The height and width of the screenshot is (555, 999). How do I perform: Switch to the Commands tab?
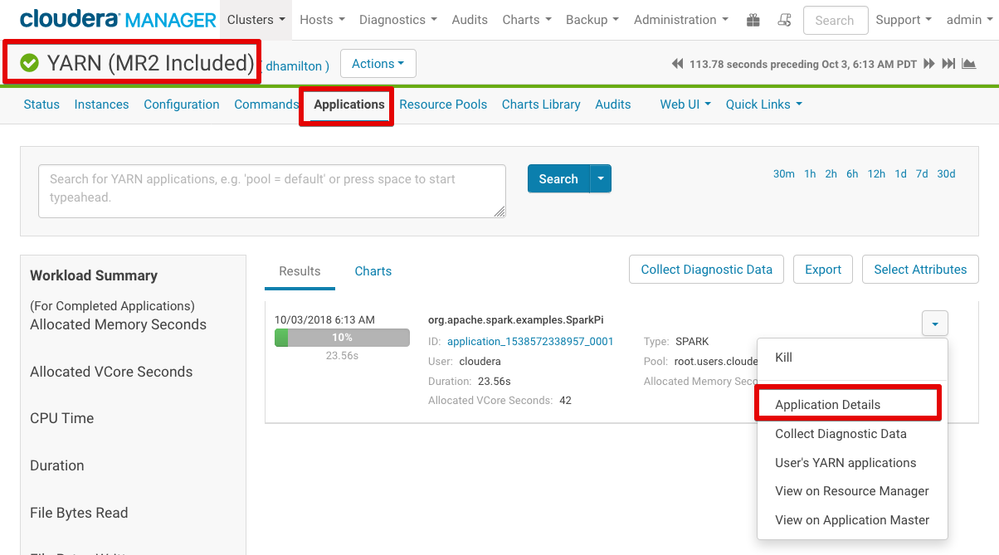pos(266,105)
